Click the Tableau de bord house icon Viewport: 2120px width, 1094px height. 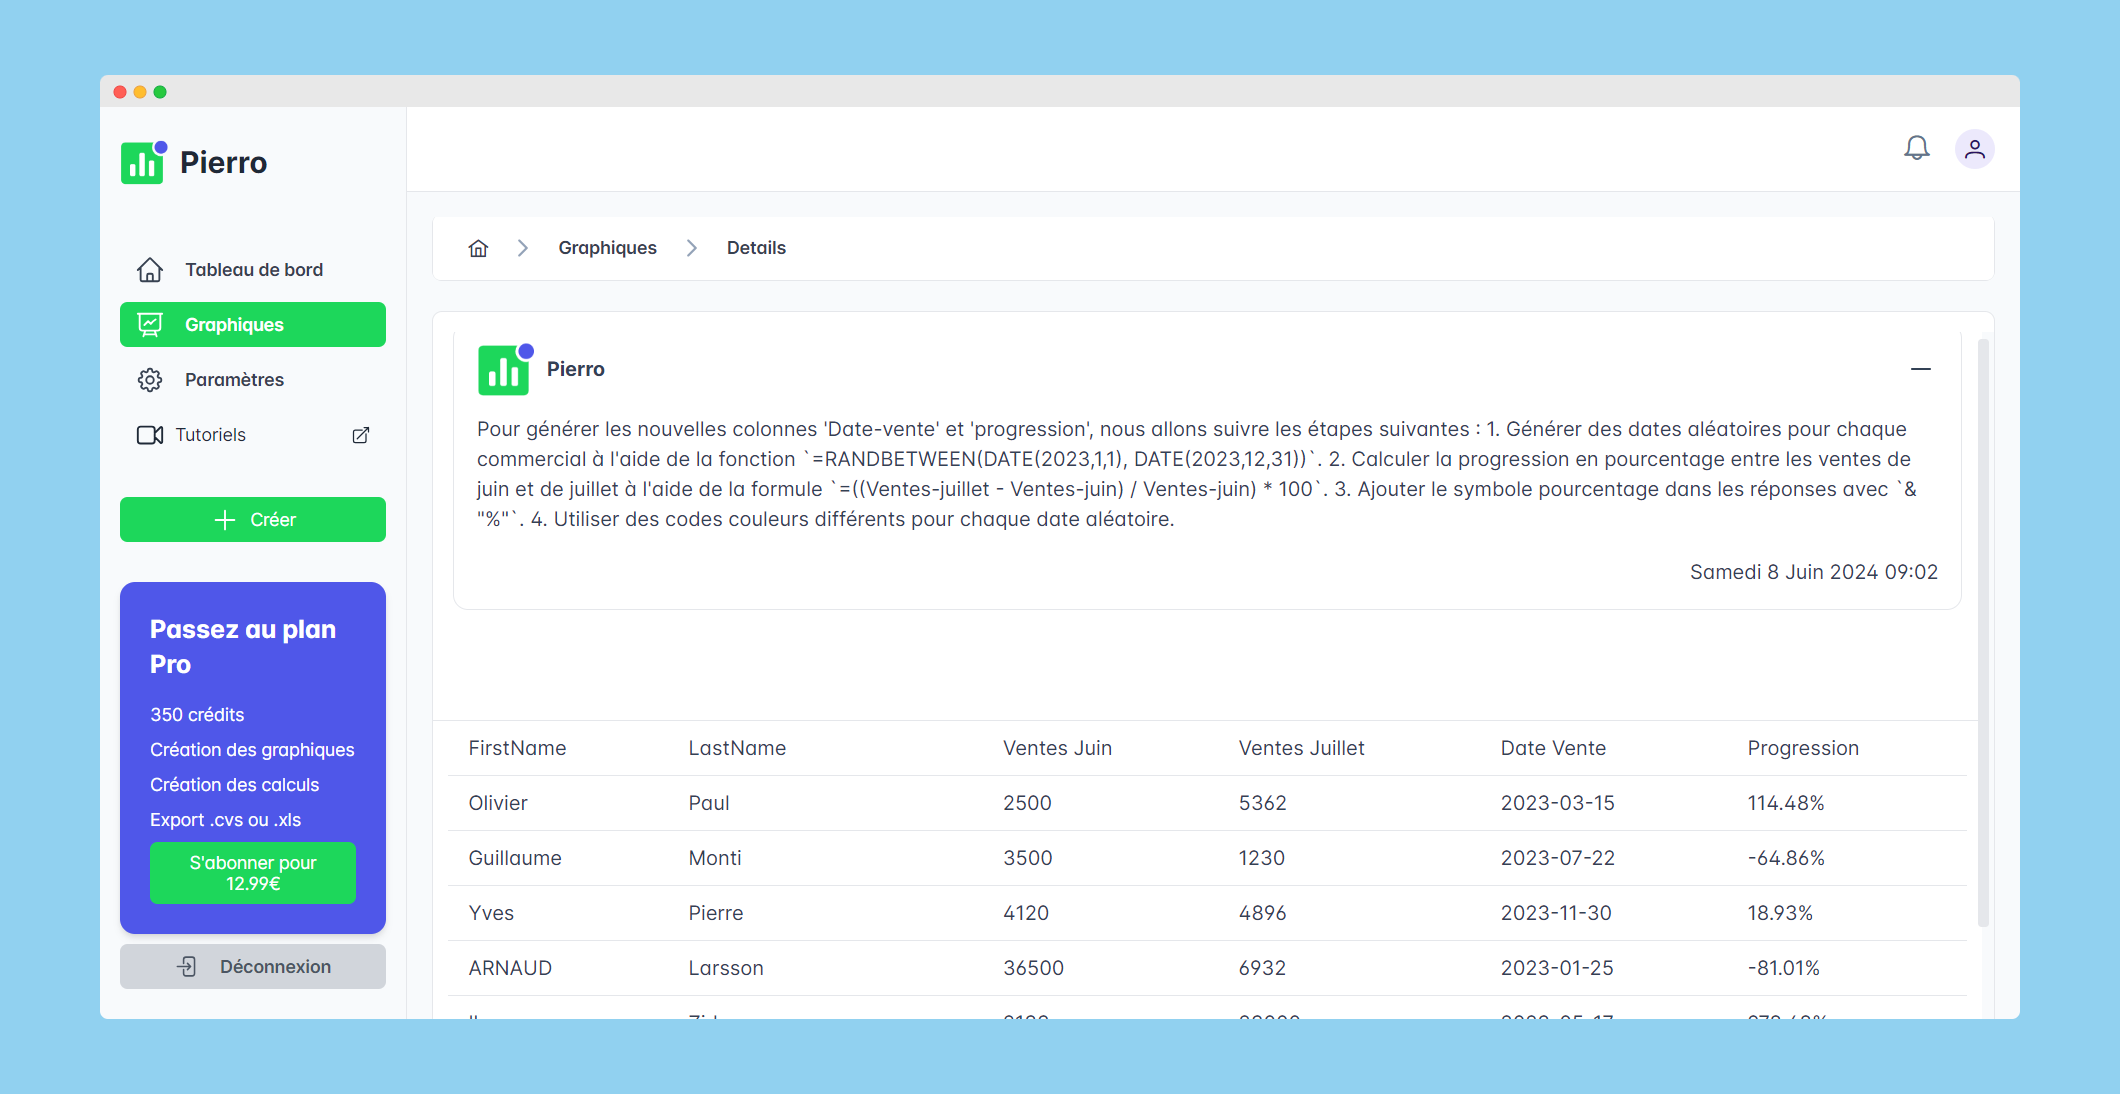[x=150, y=270]
